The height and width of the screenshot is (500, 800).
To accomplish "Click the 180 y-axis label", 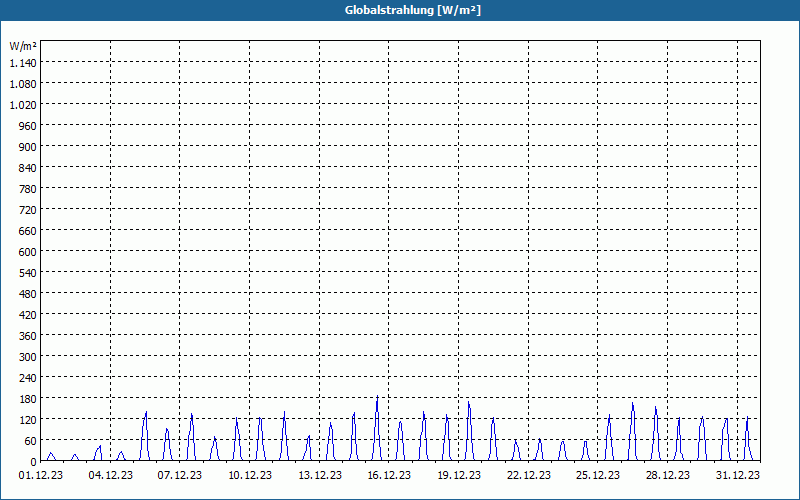I will (x=28, y=398).
